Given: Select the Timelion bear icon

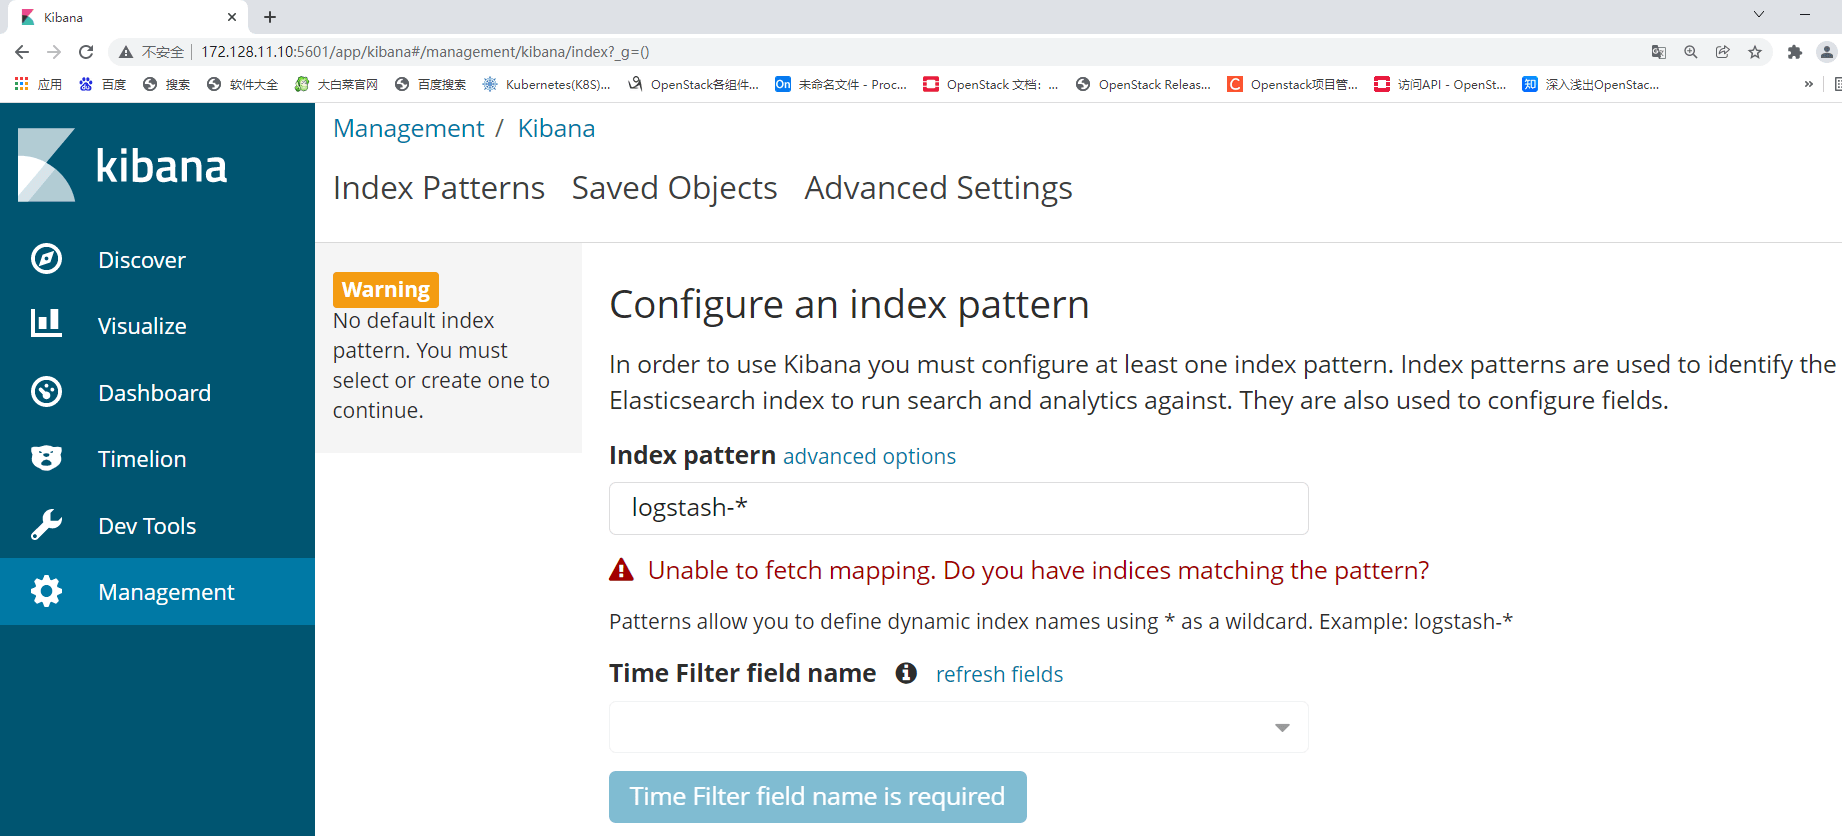Looking at the screenshot, I should point(46,458).
